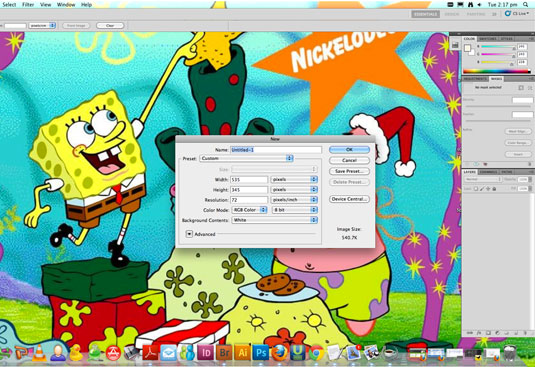Viewport: 535px width, 367px height.
Task: Open the Background Contents White dropdown
Action: [x=275, y=220]
